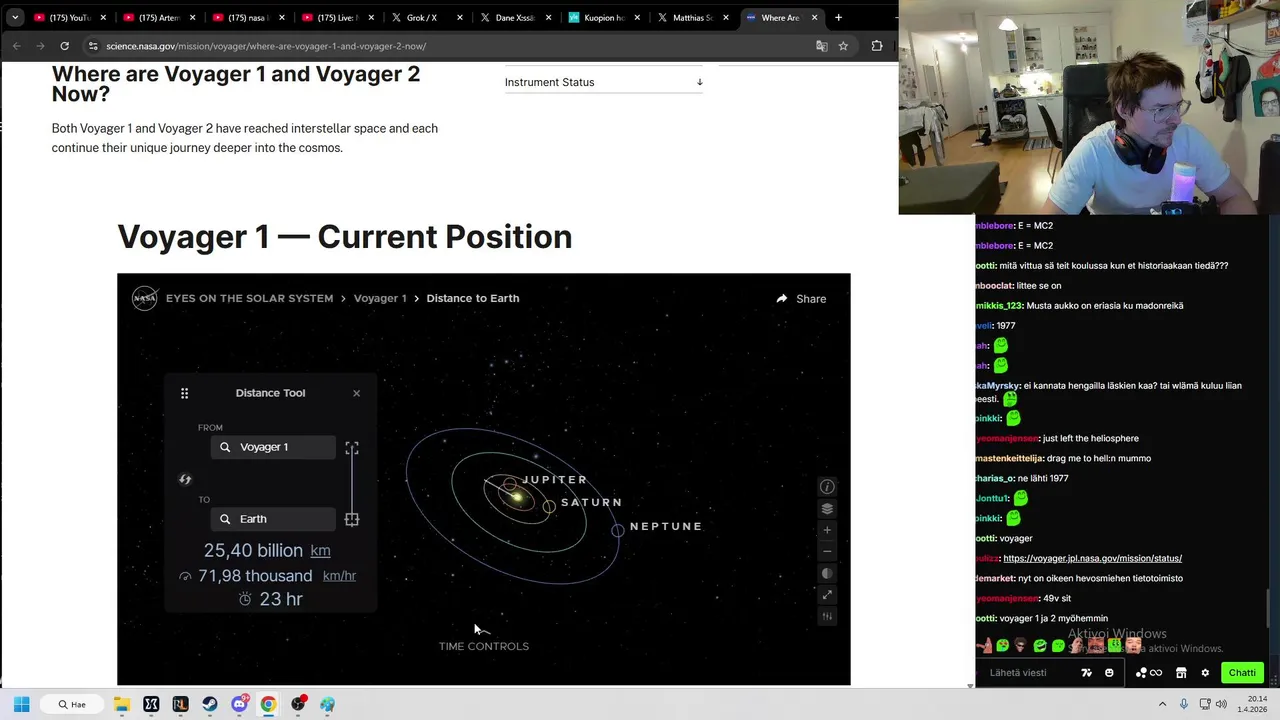Open the NASA logo in Eyes viewer
1280x720 pixels.
pos(145,298)
